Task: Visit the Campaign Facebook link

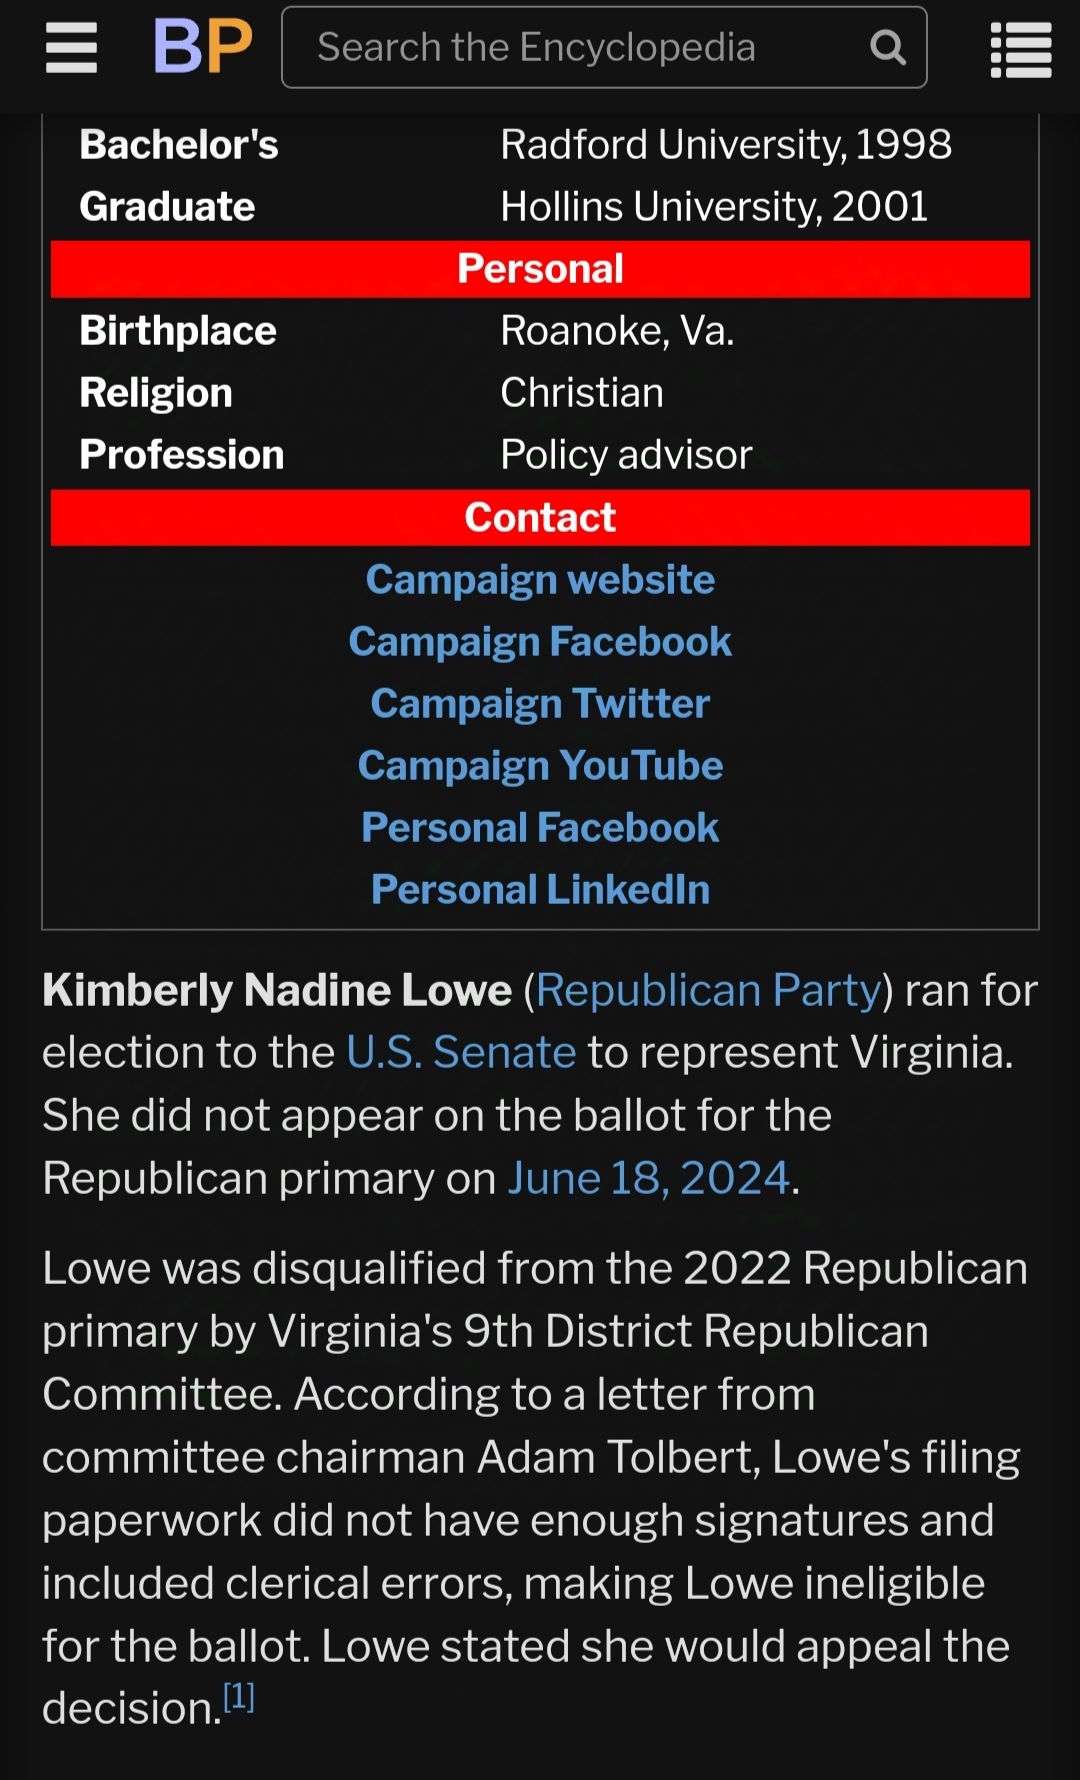Action: coord(540,642)
